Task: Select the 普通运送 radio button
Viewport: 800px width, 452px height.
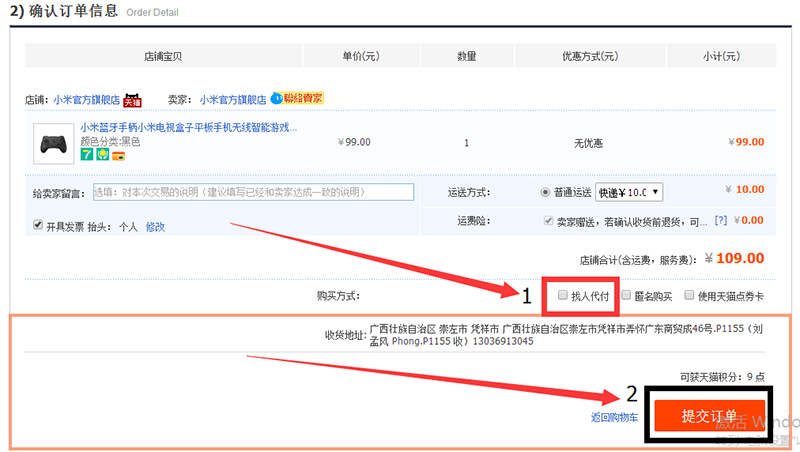Action: pyautogui.click(x=545, y=192)
